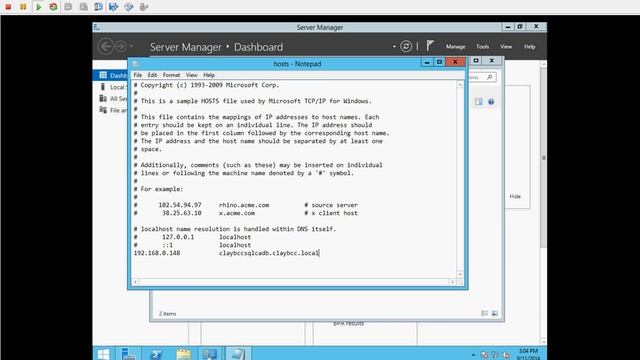Click Server Manager vertical scrollbar thumb
Image resolution: width=640 pixels, height=360 pixels.
tap(543, 158)
